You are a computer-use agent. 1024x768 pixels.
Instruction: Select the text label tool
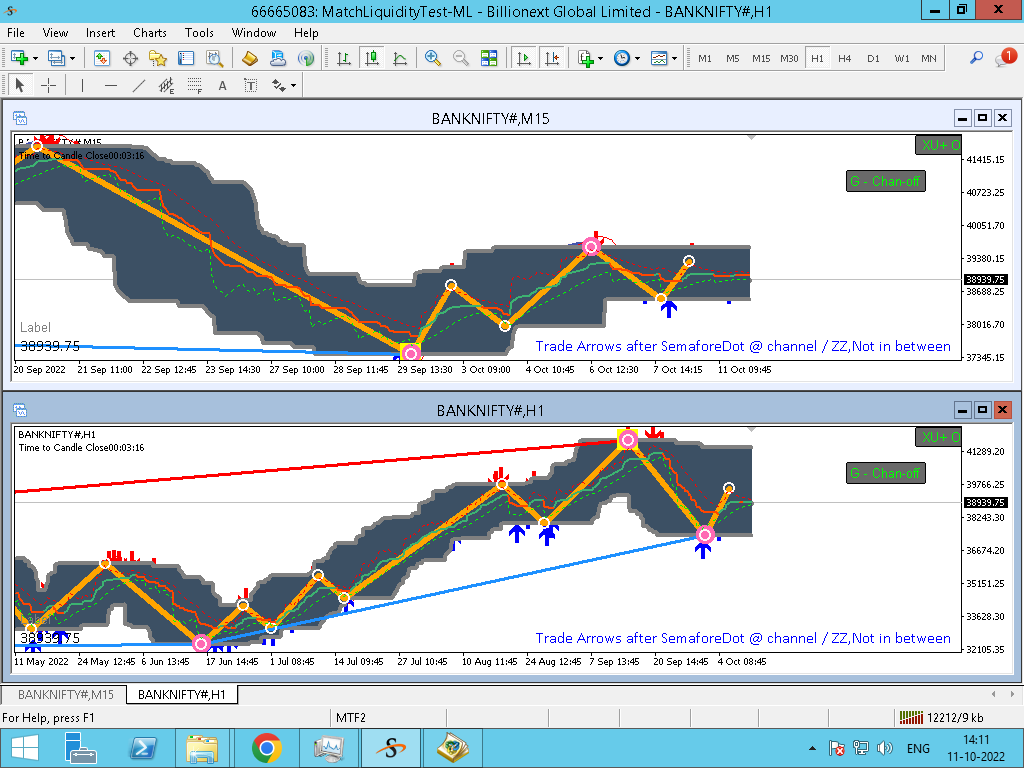pos(250,86)
